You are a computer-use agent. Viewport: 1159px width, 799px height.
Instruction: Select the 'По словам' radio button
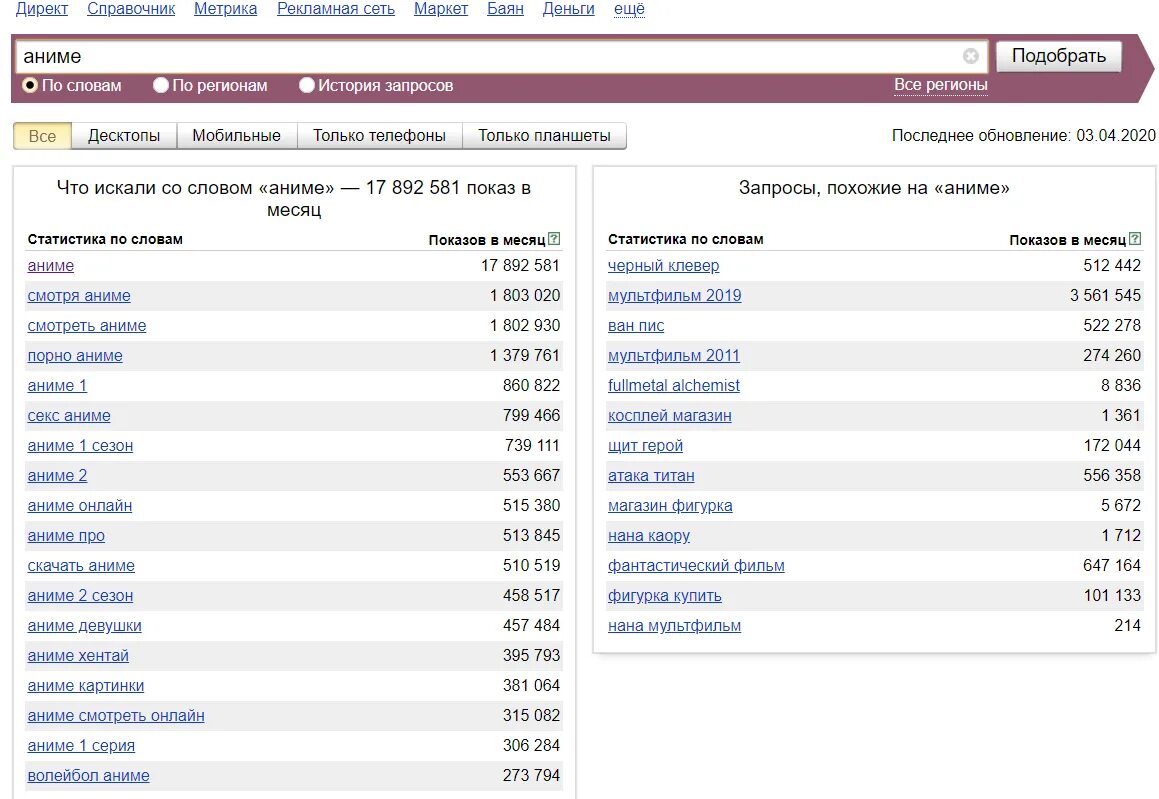[30, 85]
